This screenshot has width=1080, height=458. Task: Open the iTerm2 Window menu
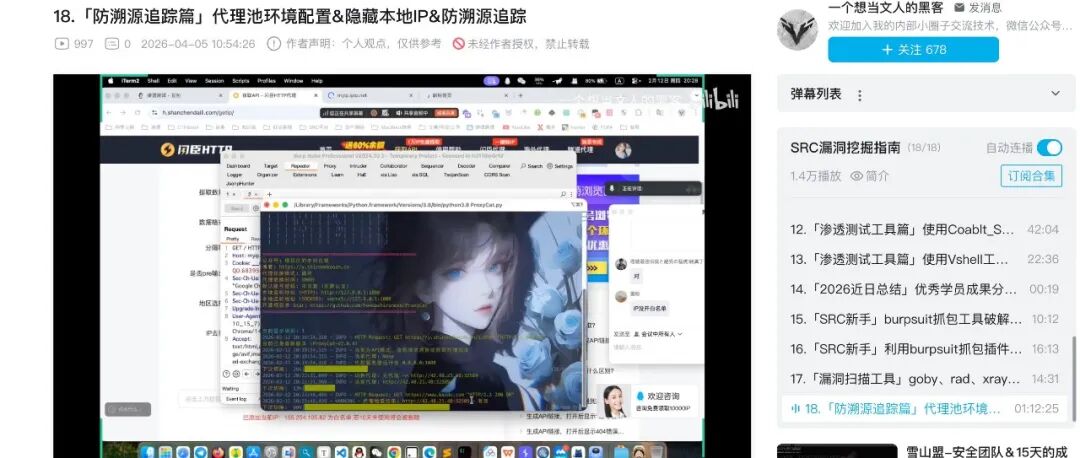click(293, 81)
